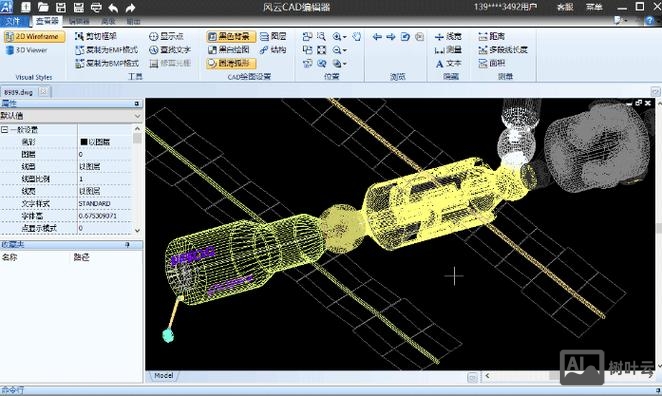The height and width of the screenshot is (396, 662).
Task: Click the 路径 column header in favorites
Action: click(81, 257)
